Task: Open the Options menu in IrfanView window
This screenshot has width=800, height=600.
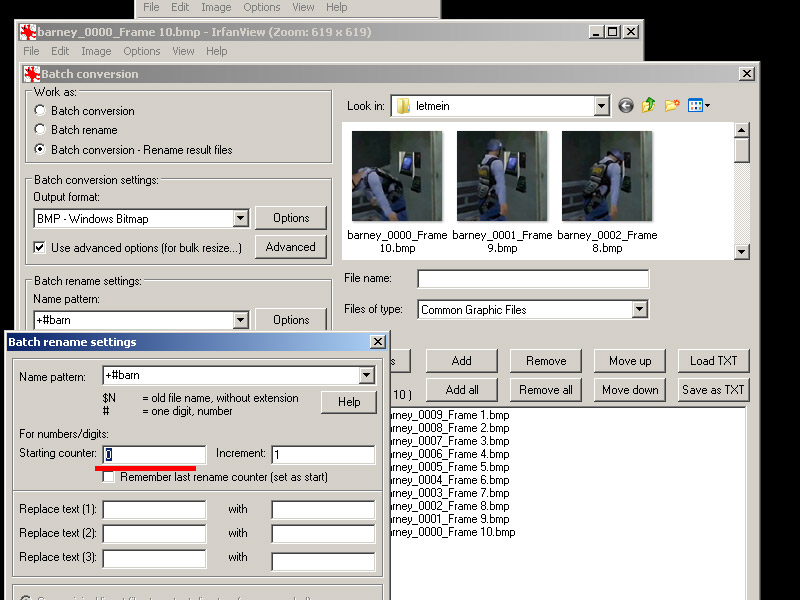Action: tap(141, 51)
